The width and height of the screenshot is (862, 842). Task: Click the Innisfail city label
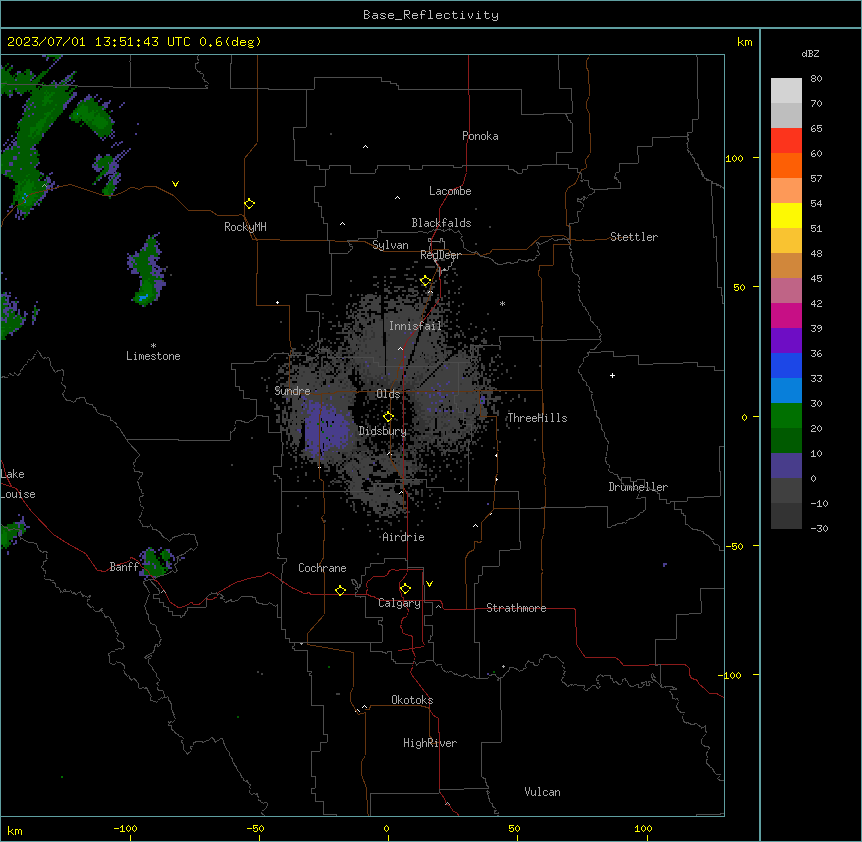(x=415, y=326)
